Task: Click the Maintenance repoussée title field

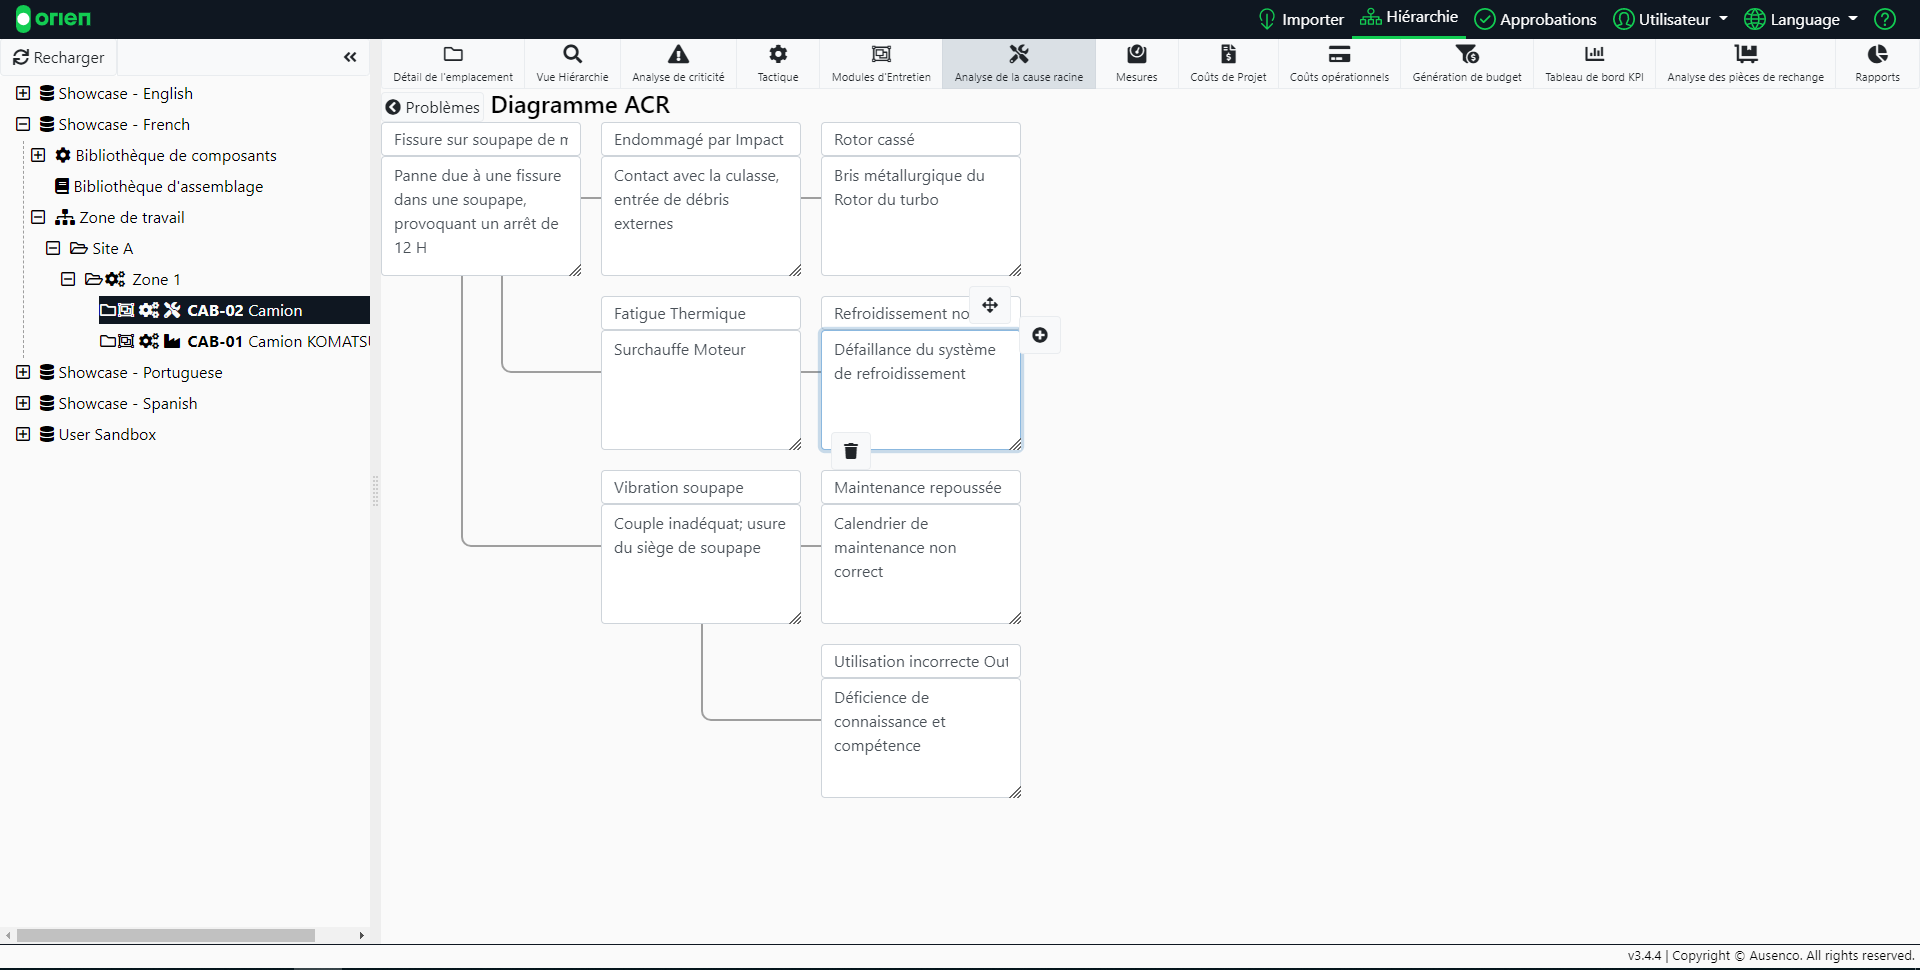Action: coord(921,487)
